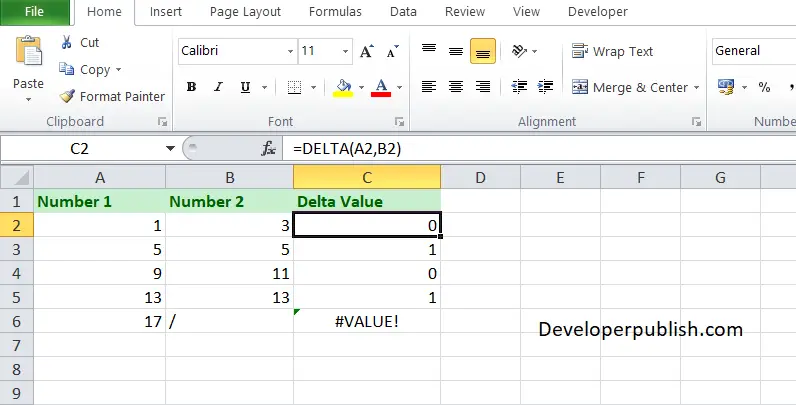
Task: Open the Name Box dropdown arrow
Action: point(171,149)
